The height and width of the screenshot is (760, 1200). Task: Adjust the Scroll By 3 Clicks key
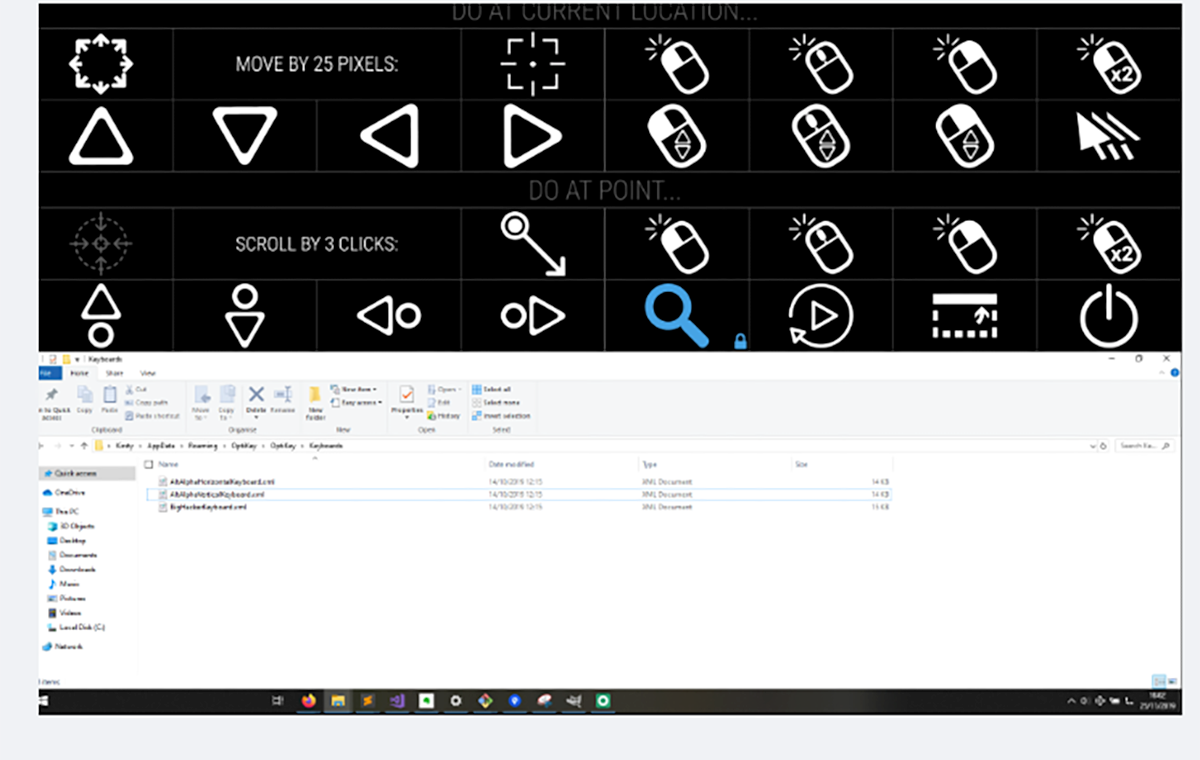point(317,244)
